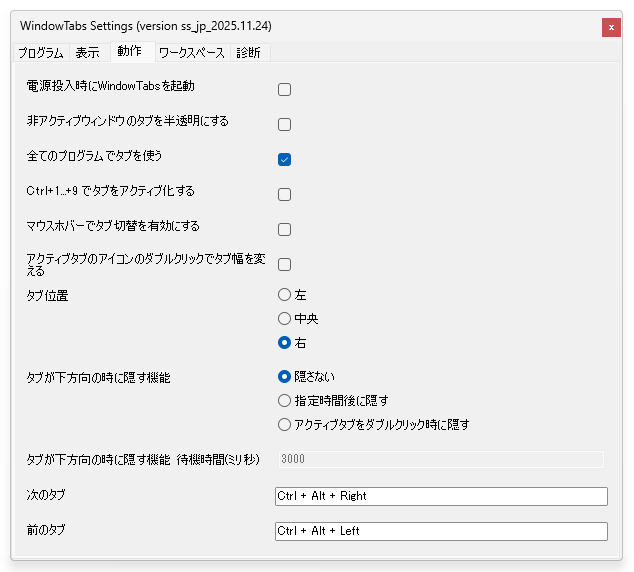Uncheck 全てのプログラムでタブを使う

click(284, 160)
